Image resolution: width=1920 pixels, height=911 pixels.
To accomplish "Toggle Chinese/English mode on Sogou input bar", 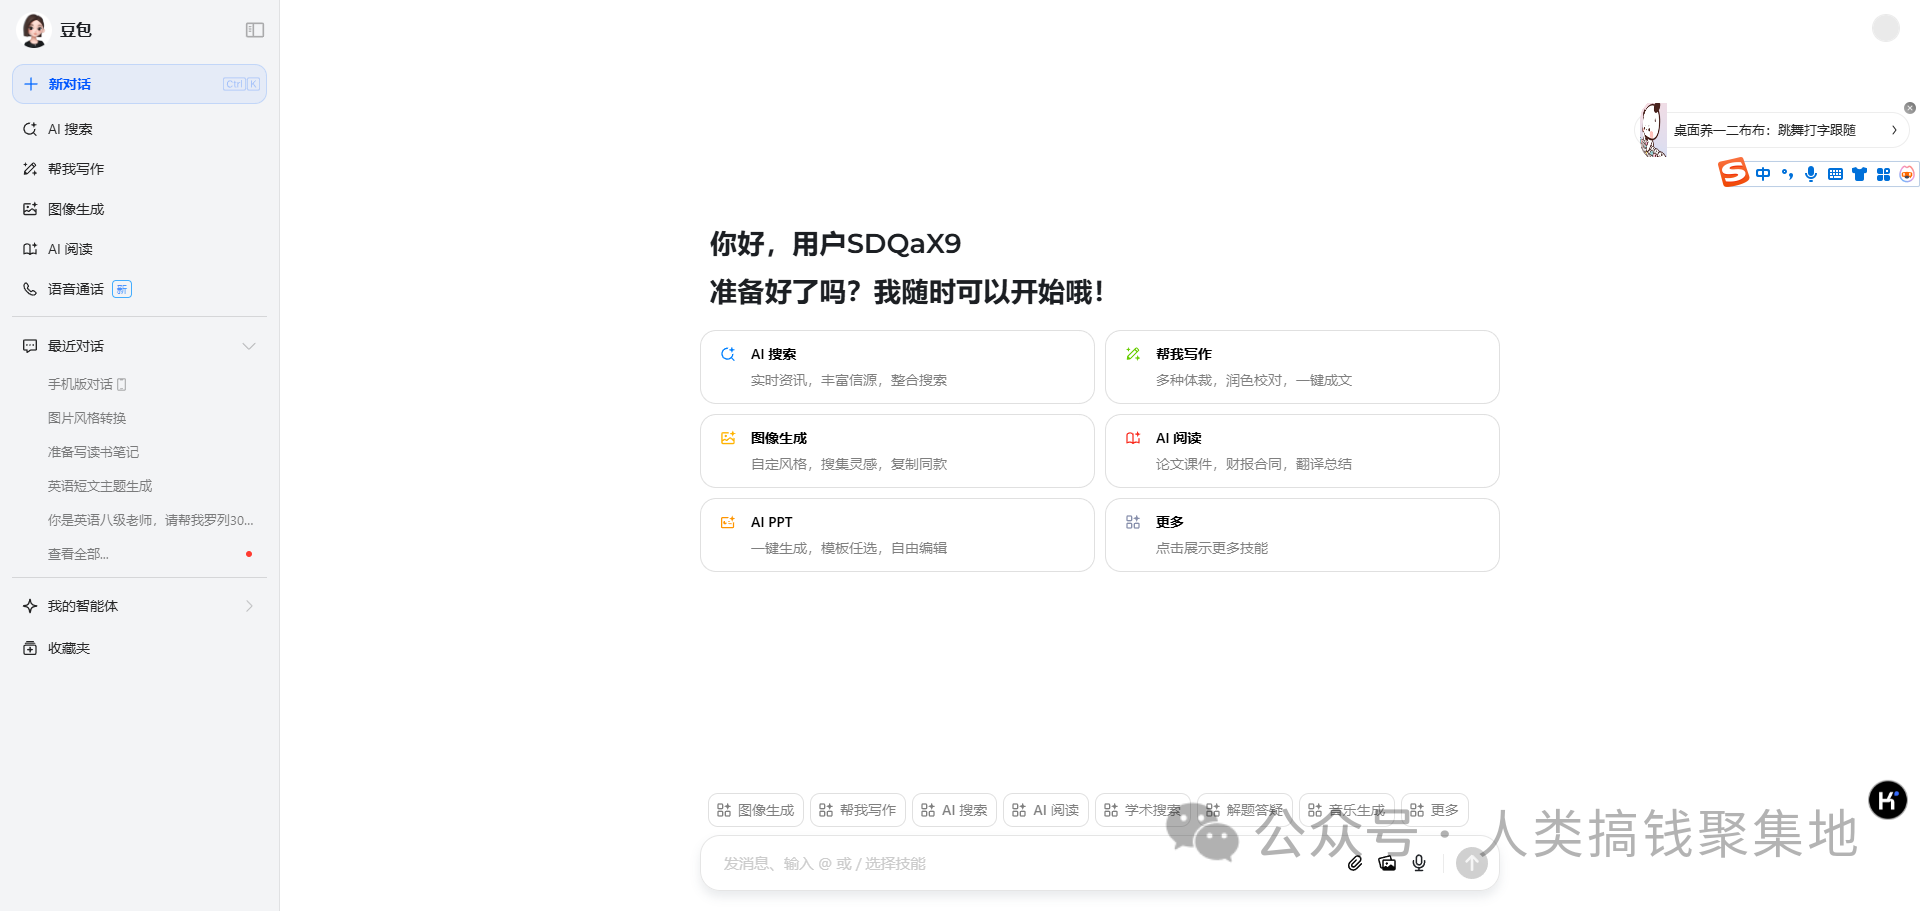I will tap(1763, 173).
